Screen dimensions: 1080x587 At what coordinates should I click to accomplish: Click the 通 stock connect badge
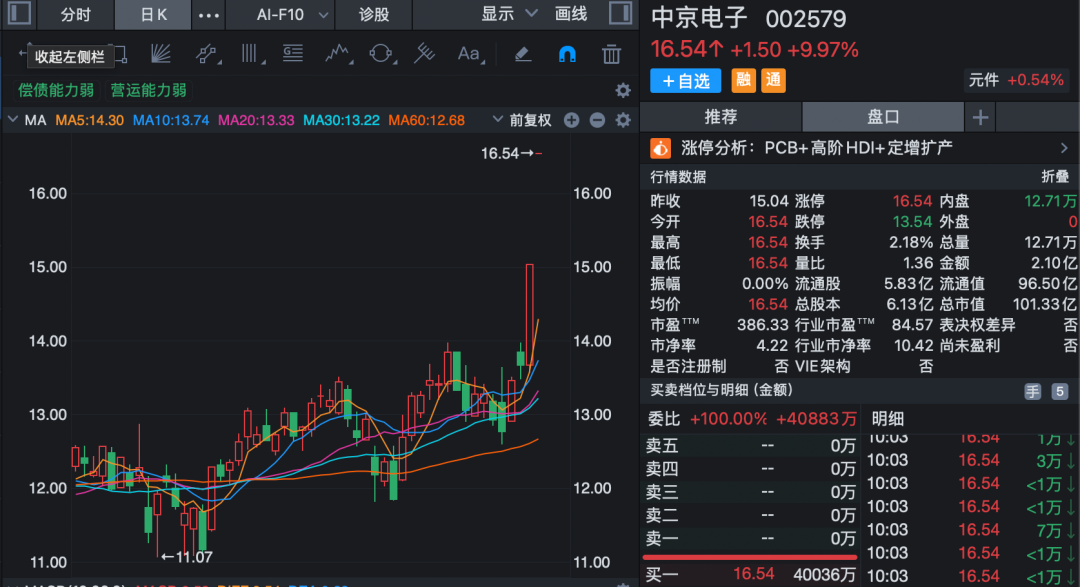(773, 81)
